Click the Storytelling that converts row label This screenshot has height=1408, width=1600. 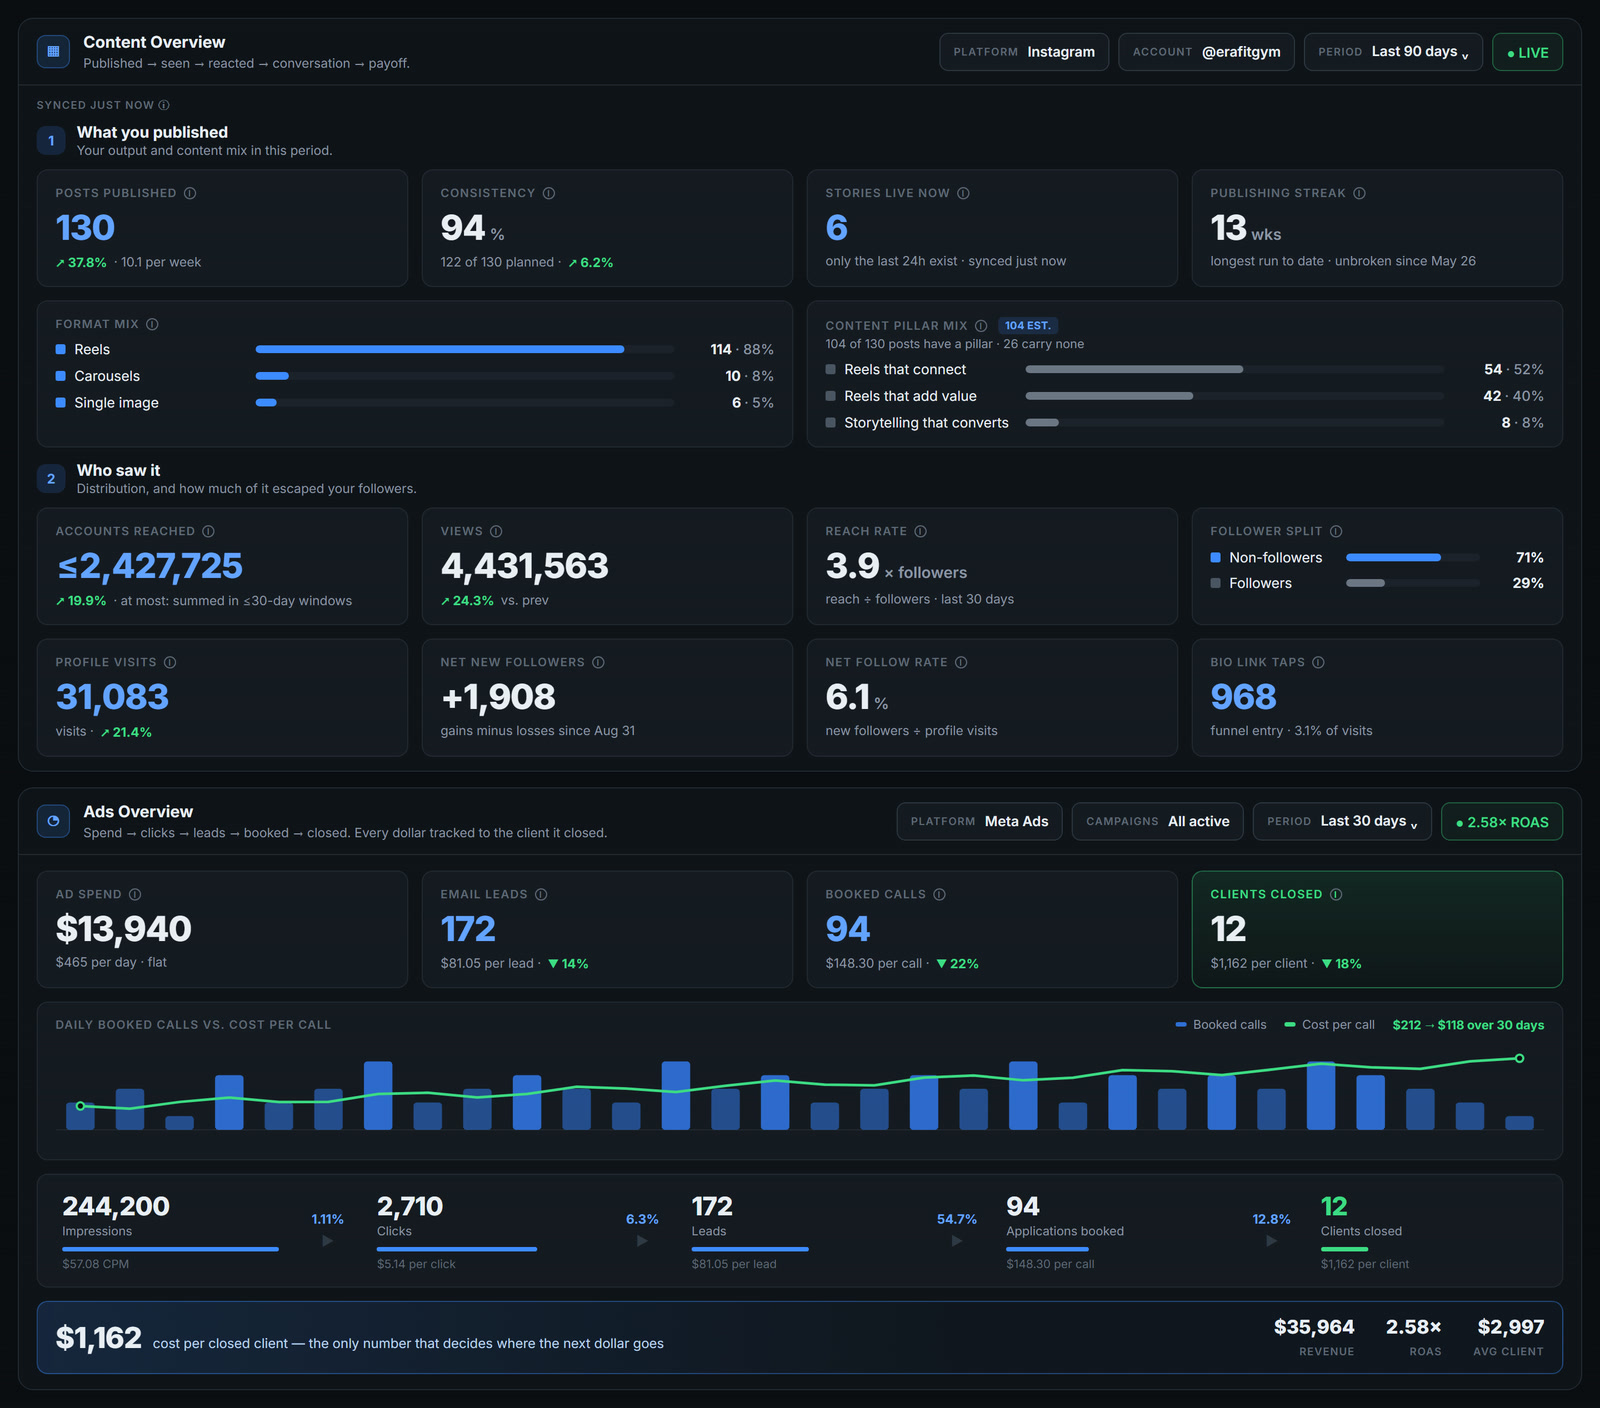(926, 423)
